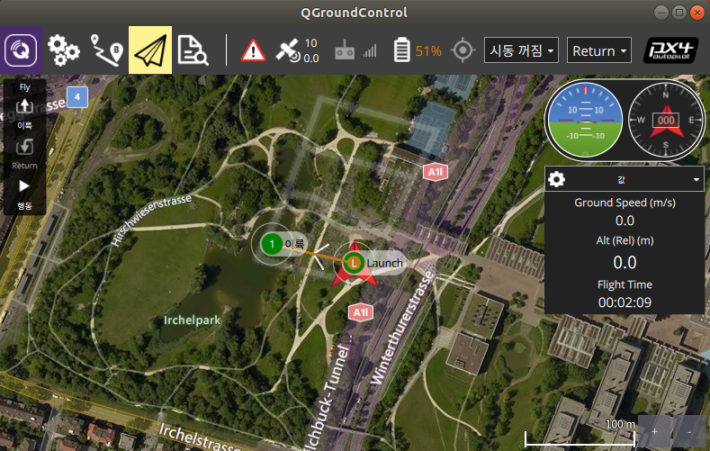The height and width of the screenshot is (451, 710).
Task: Select waypoint 1 takeoff marker
Action: (x=272, y=245)
